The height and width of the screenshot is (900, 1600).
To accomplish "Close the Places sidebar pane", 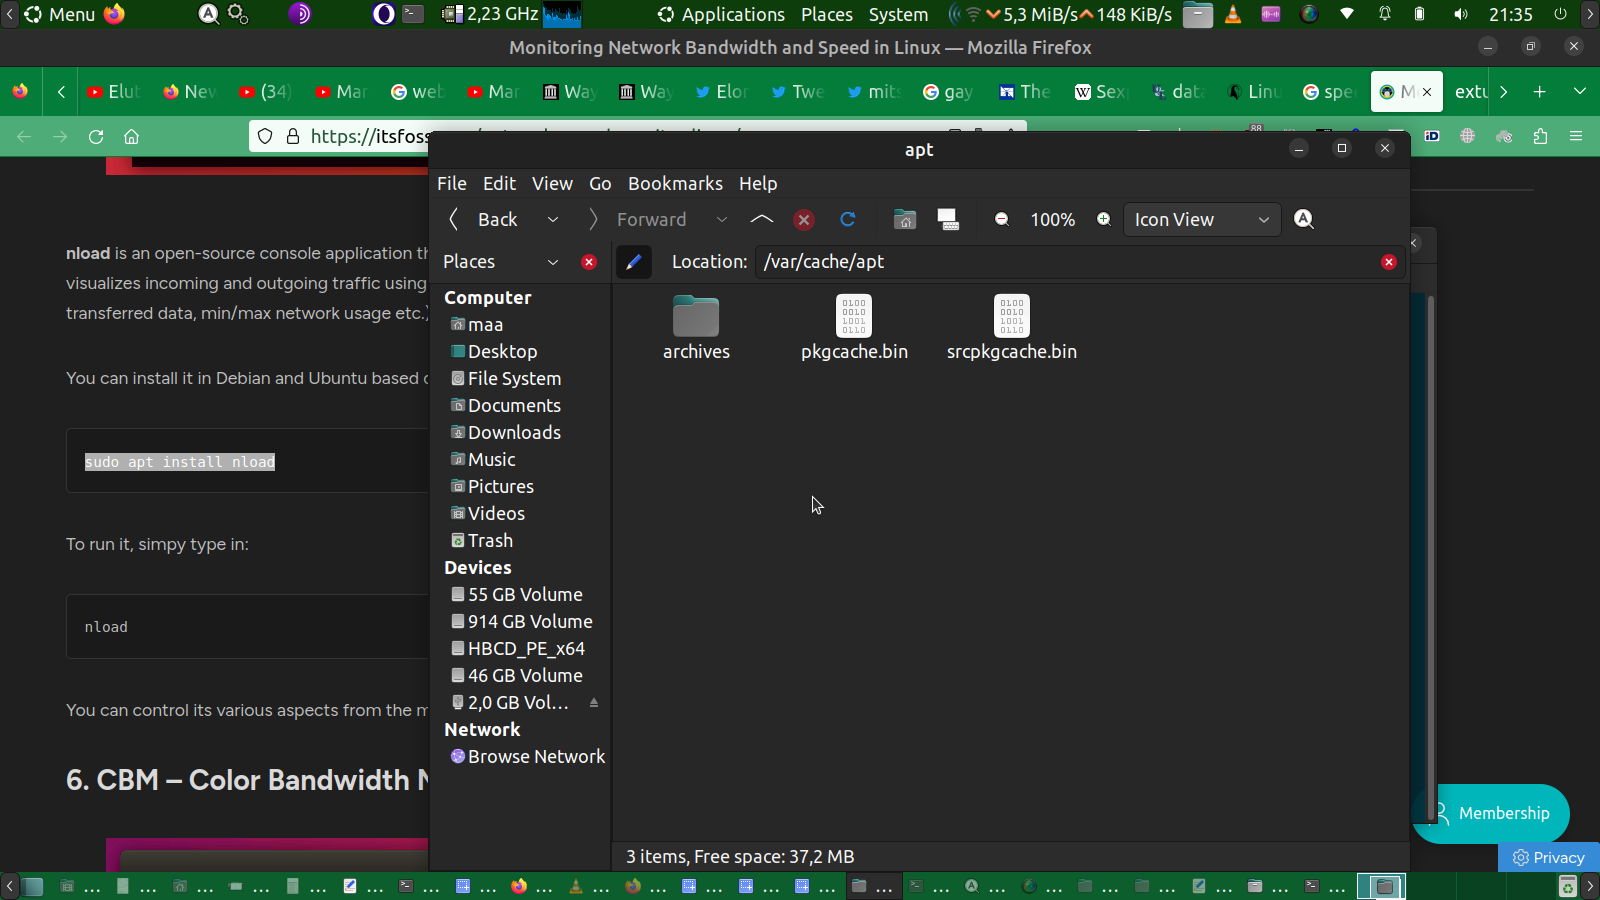I will click(x=589, y=262).
